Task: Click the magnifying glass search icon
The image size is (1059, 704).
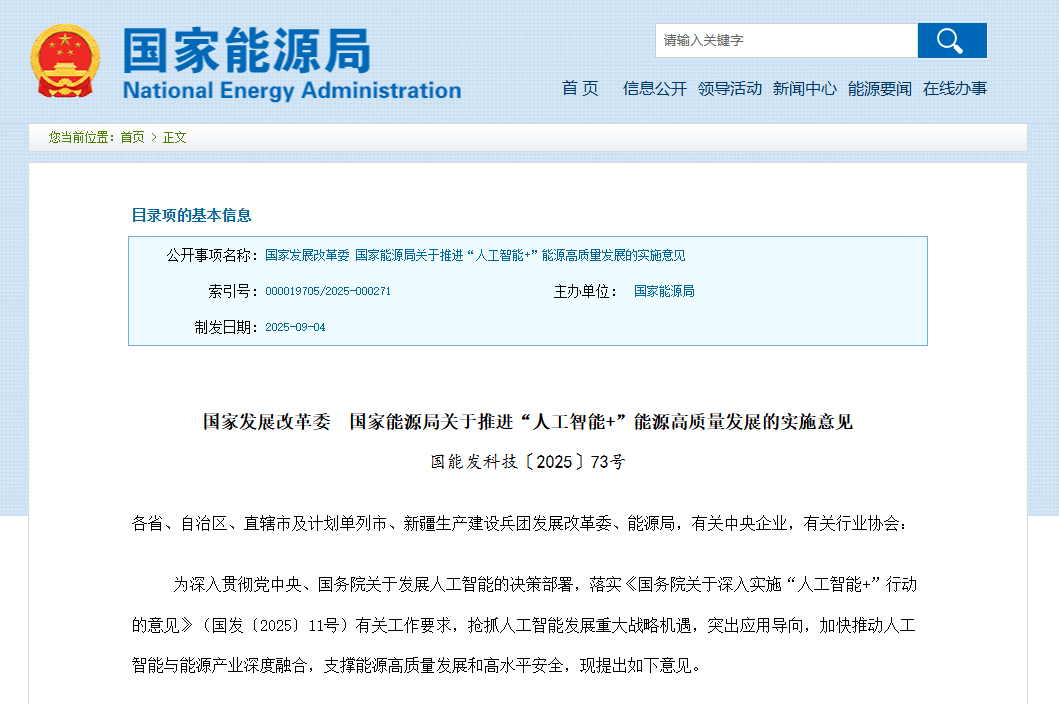Action: (950, 40)
